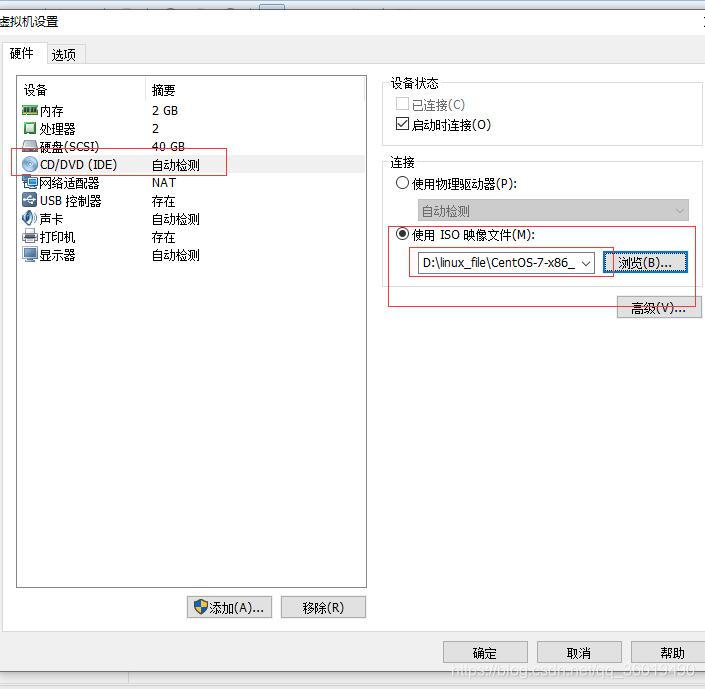This screenshot has height=689, width=705.
Task: Open the 高级(V)... settings button
Action: pyautogui.click(x=659, y=308)
